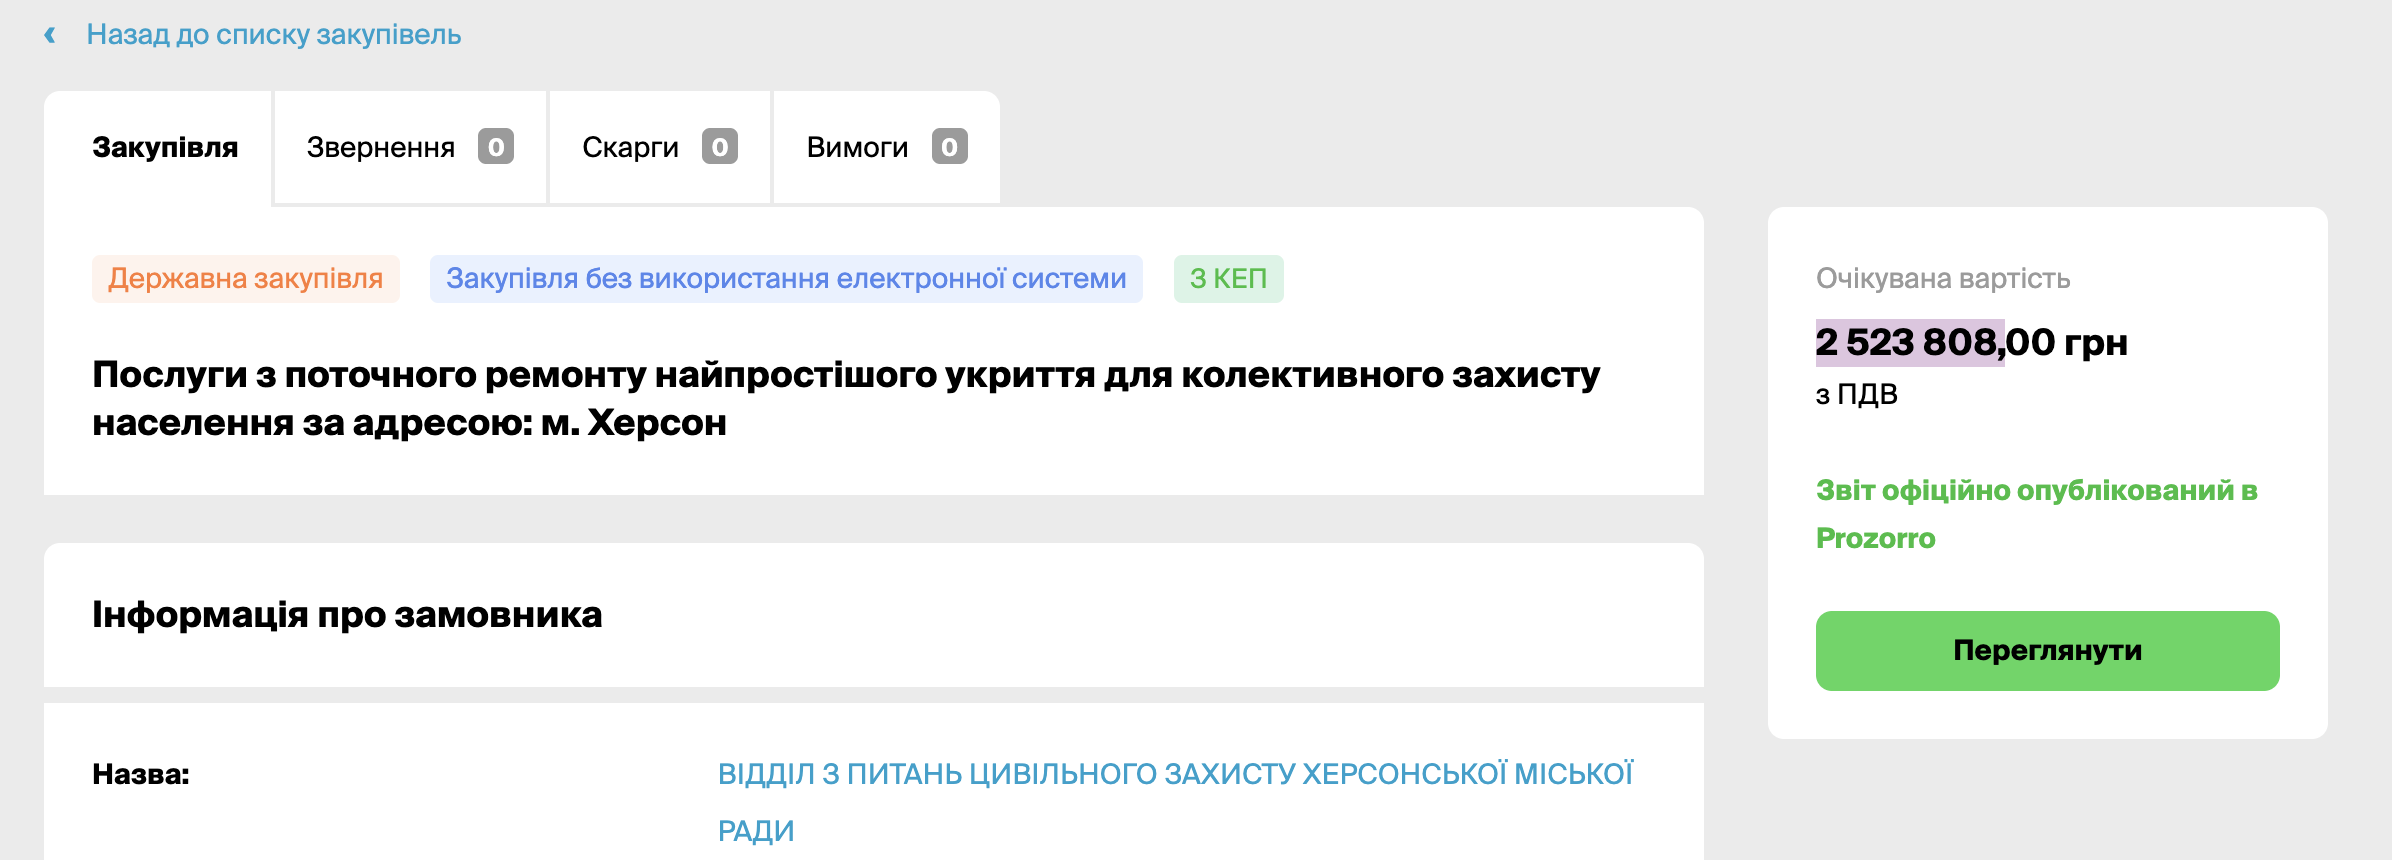Open the 'Назад до списку закупівель' link

(273, 35)
